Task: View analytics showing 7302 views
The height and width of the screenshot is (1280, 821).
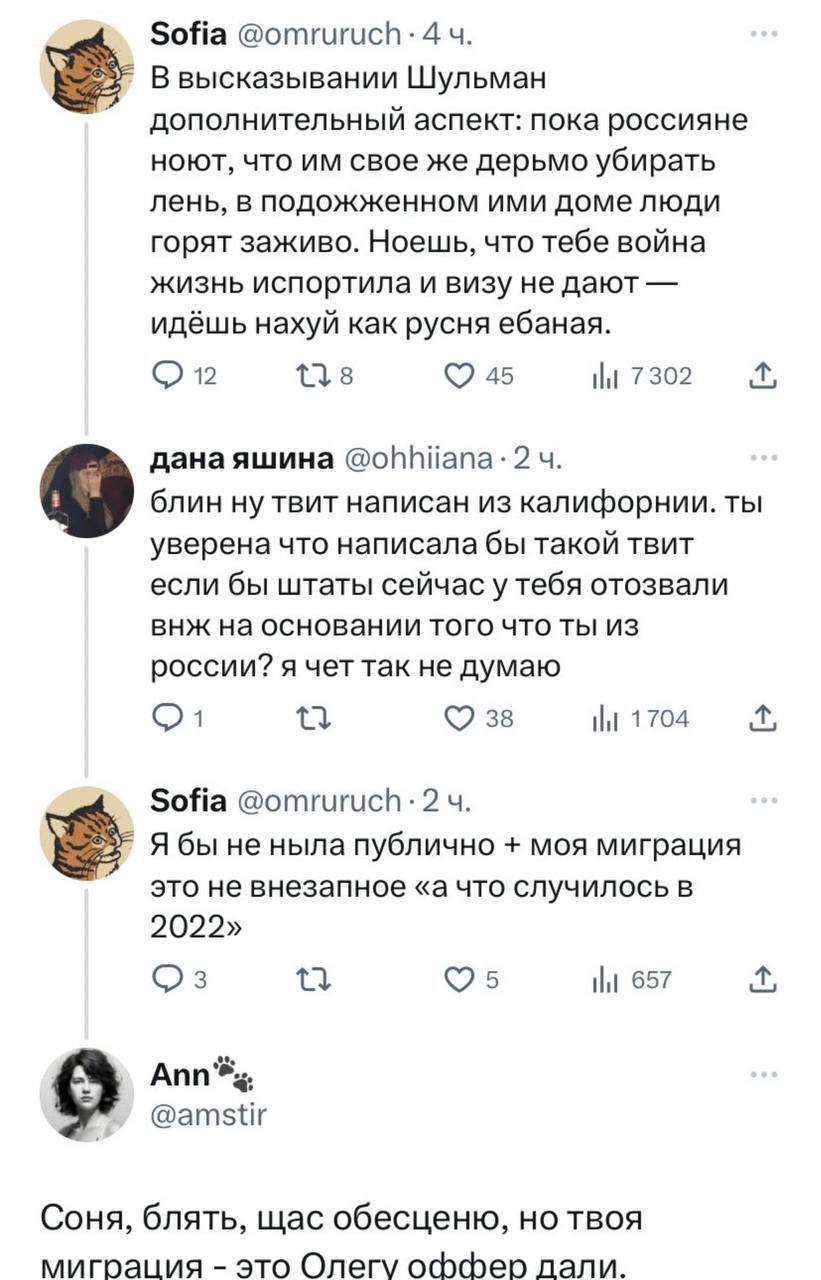Action: point(606,375)
